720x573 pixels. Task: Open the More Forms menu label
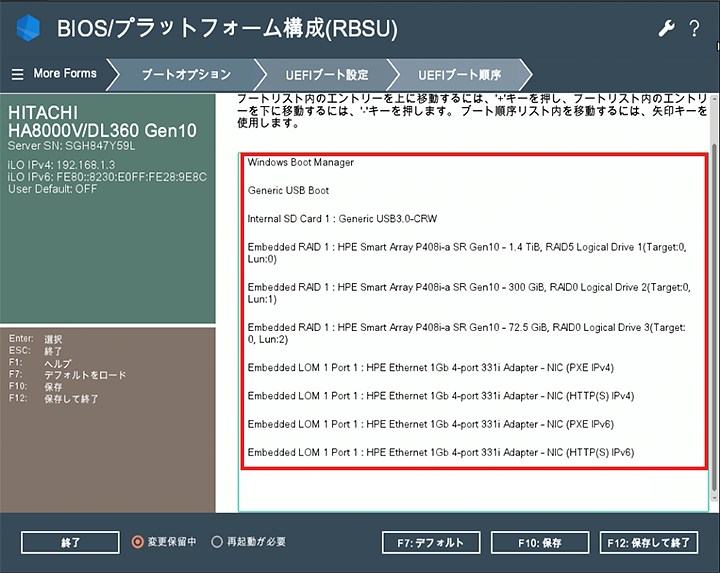click(x=65, y=73)
